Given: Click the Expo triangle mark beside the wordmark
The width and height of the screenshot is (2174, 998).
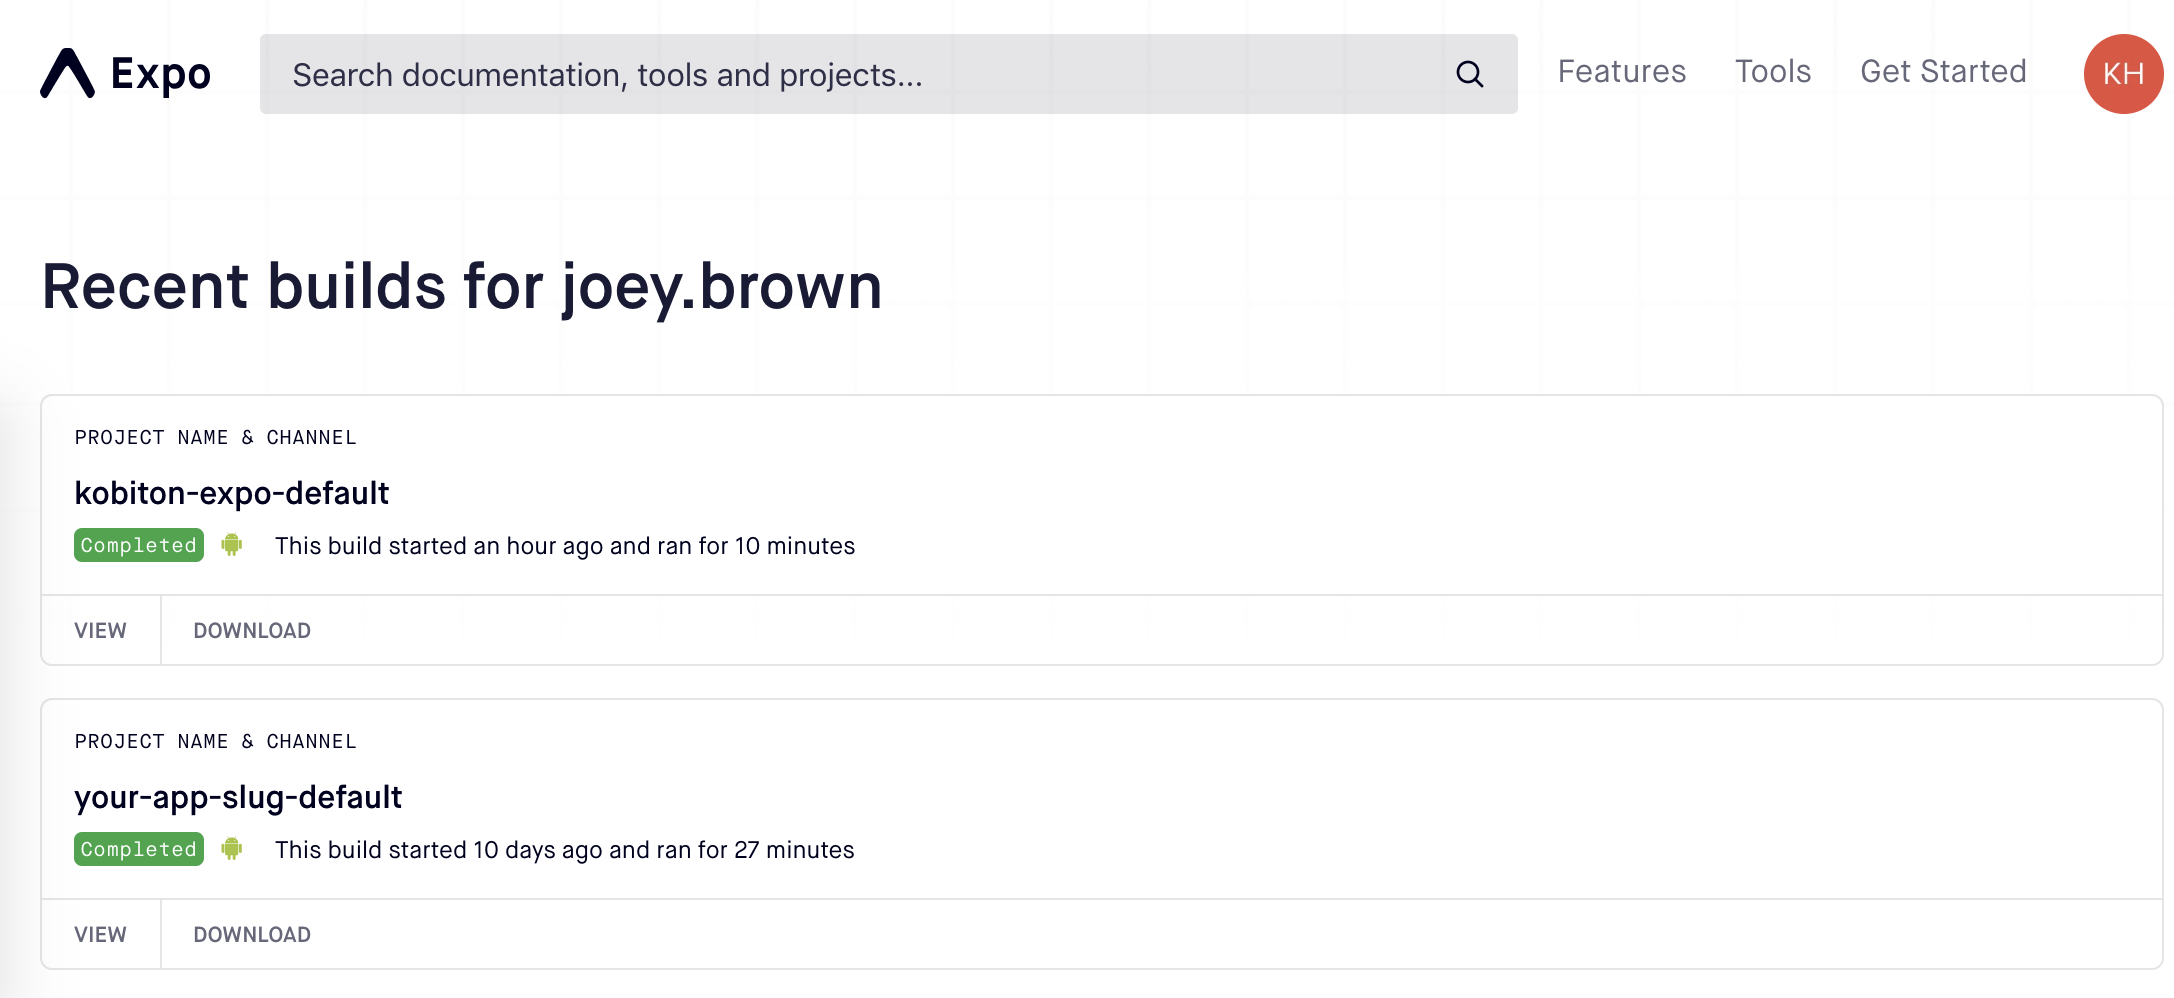Looking at the screenshot, I should coord(66,73).
